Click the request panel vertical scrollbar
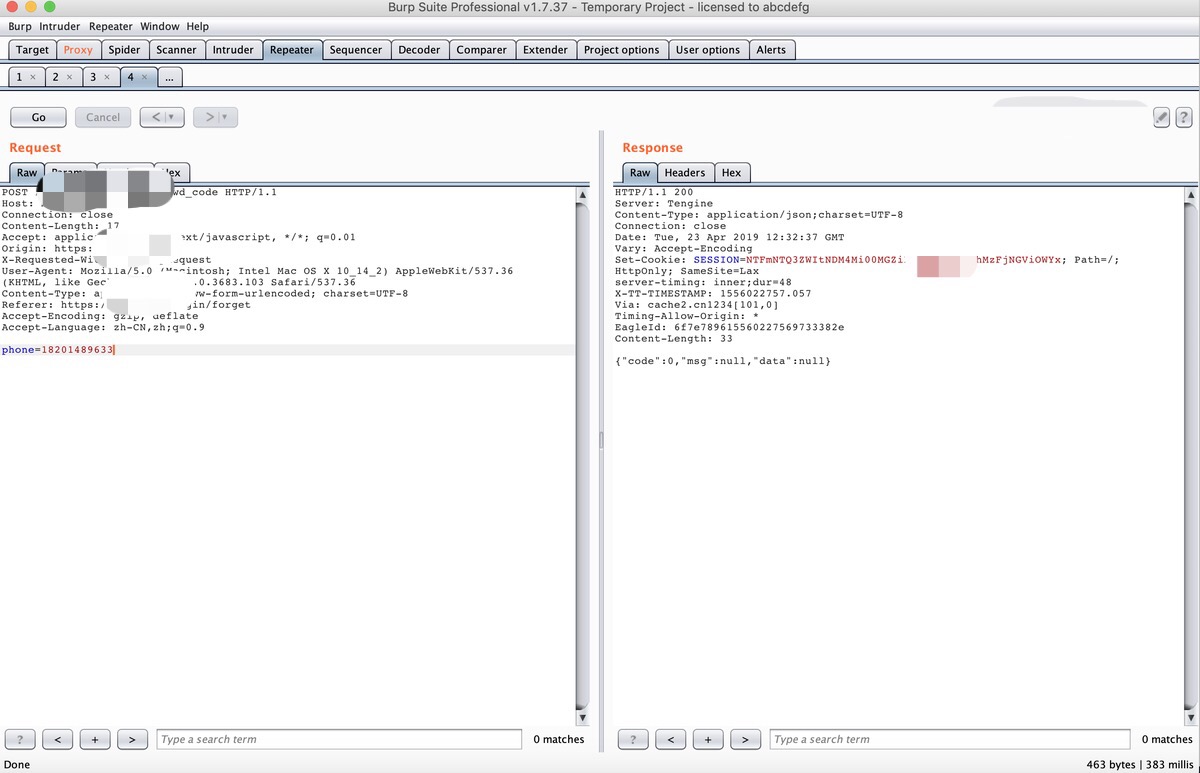This screenshot has width=1200, height=773. coord(583,450)
